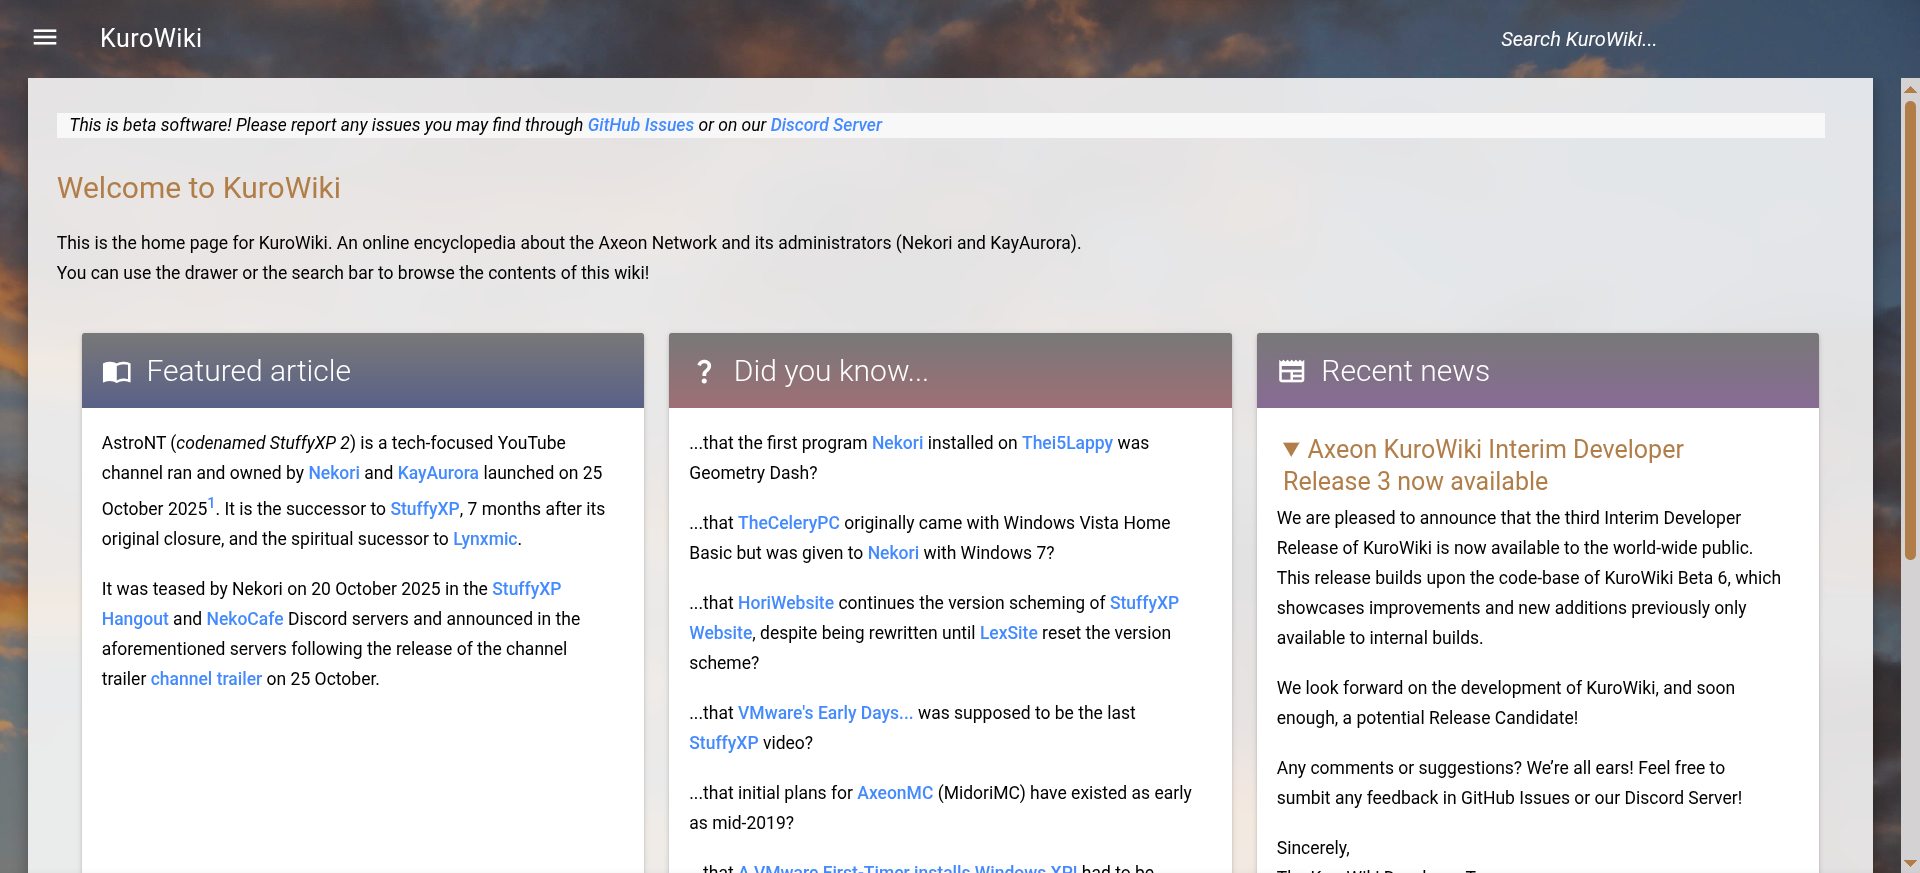Open the hamburger navigation drawer
The height and width of the screenshot is (873, 1920).
point(45,38)
